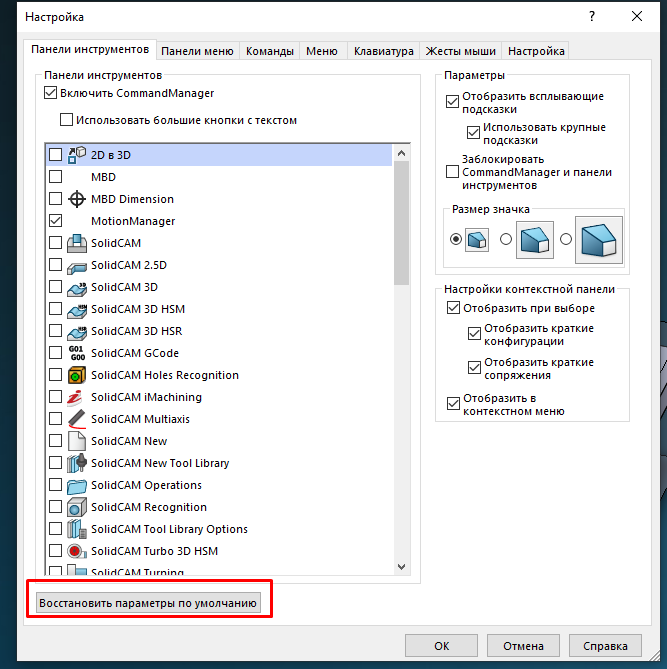The width and height of the screenshot is (667, 669).
Task: Click the question mark help icon in title bar
Action: point(592,17)
